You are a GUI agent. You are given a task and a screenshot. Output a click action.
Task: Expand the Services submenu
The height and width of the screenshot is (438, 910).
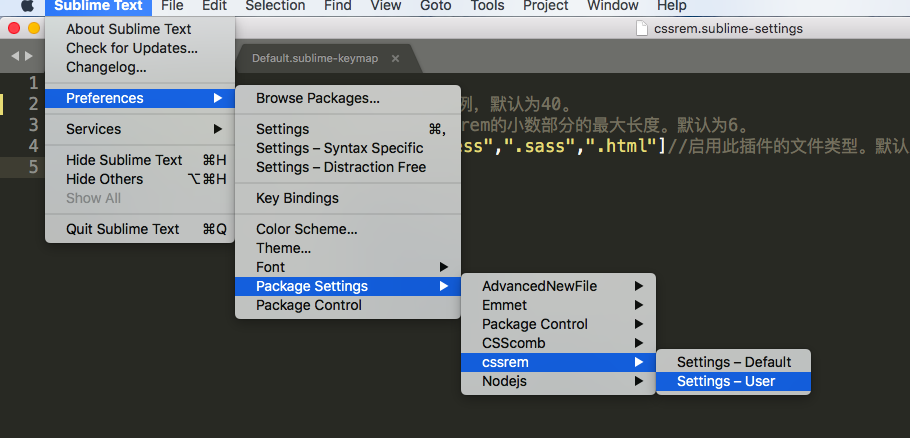click(x=139, y=129)
